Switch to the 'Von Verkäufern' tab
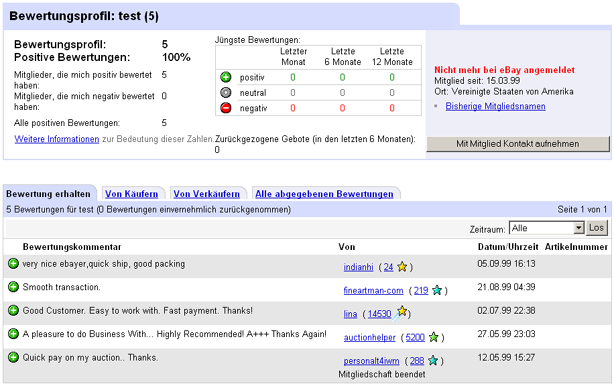 click(x=207, y=194)
